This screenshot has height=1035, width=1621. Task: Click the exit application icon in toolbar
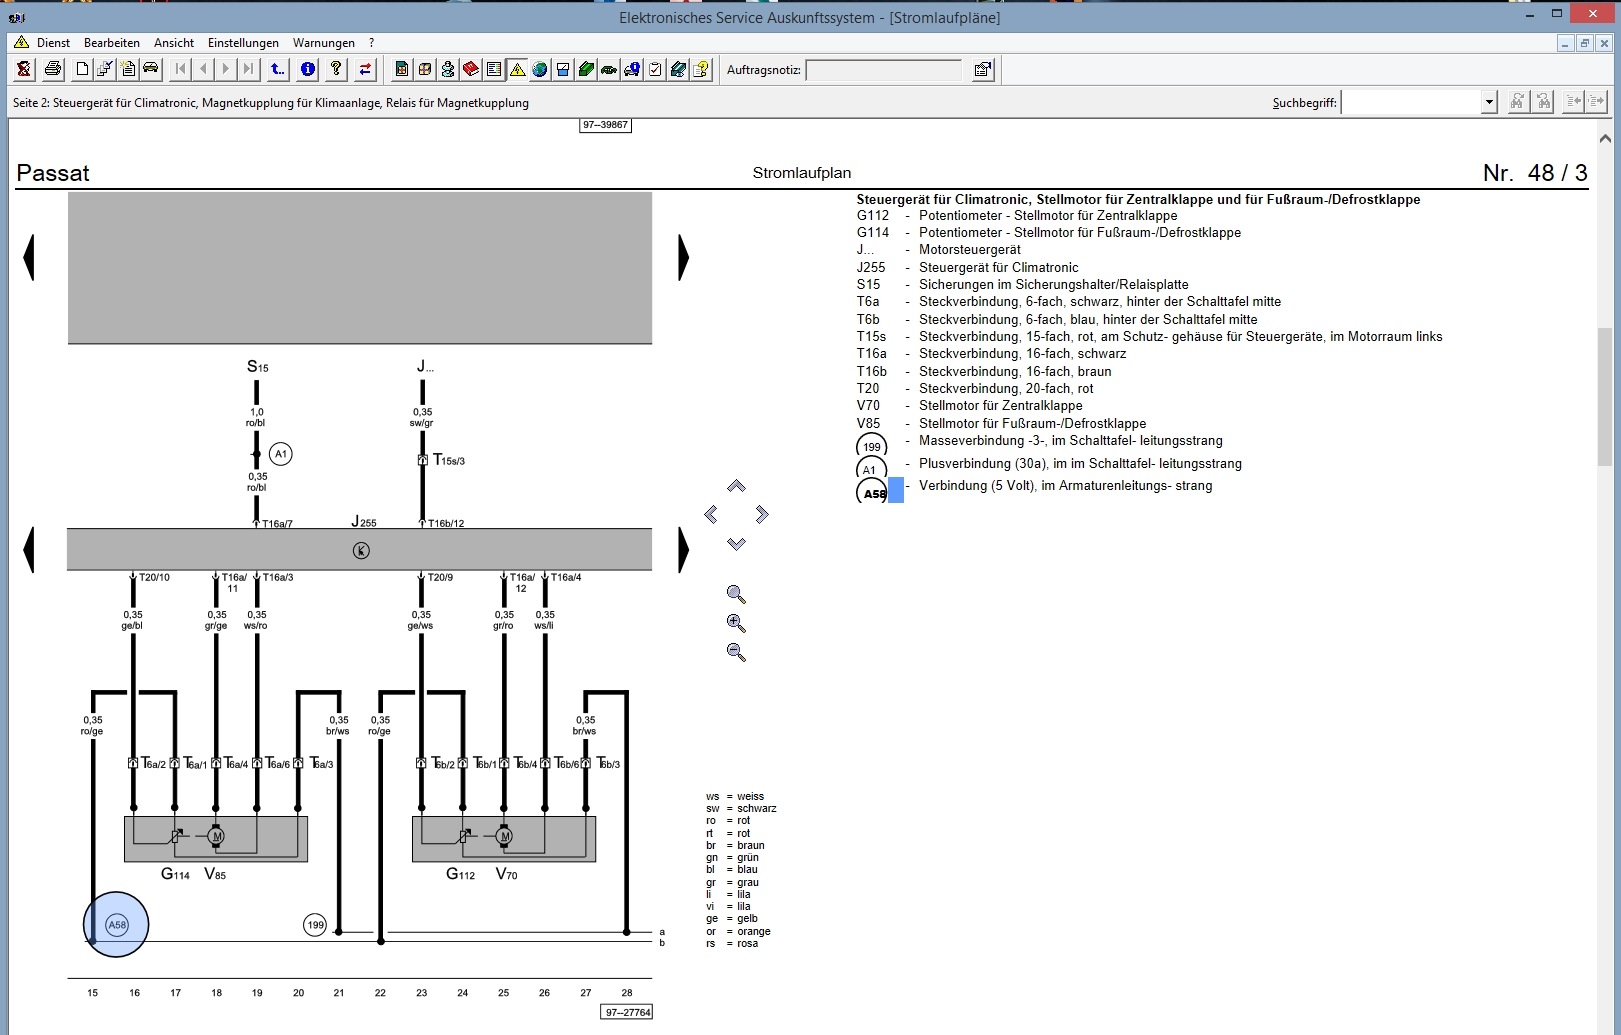tap(24, 69)
